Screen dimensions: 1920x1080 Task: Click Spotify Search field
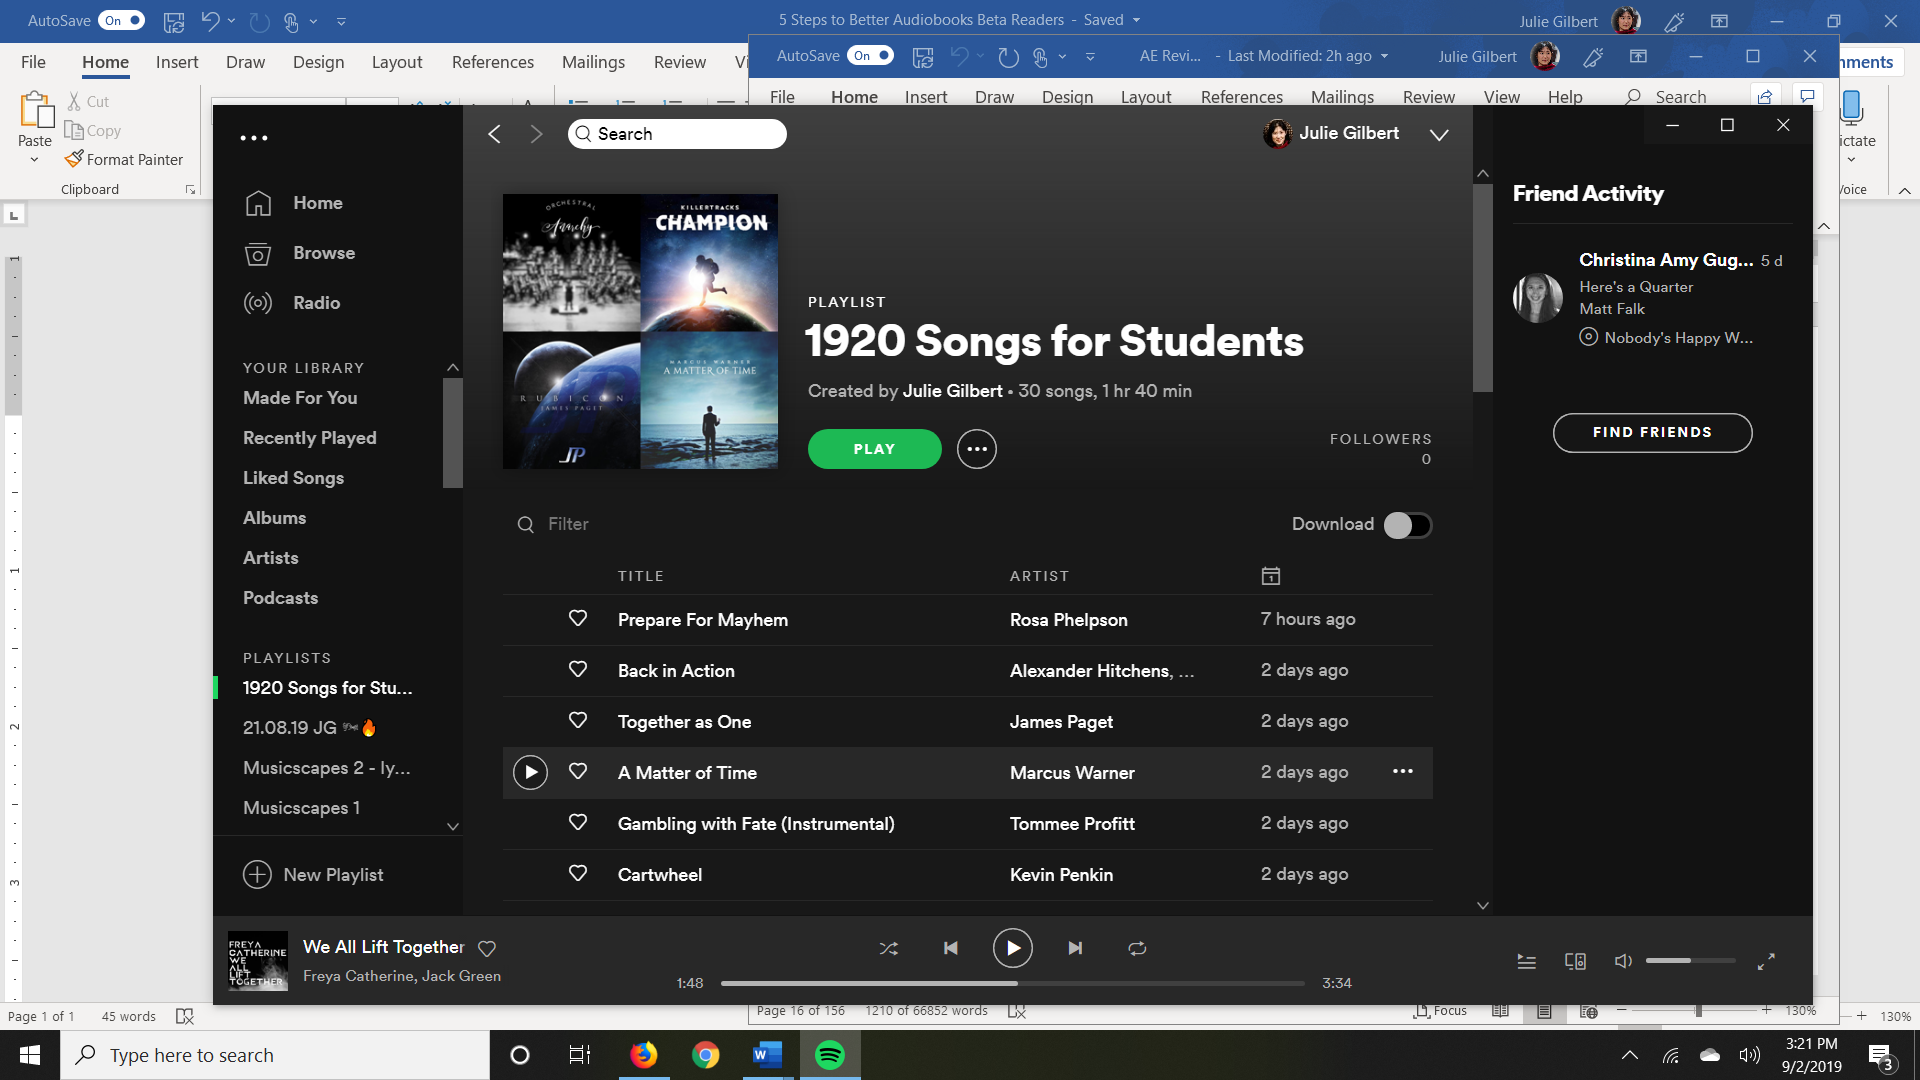coord(677,134)
